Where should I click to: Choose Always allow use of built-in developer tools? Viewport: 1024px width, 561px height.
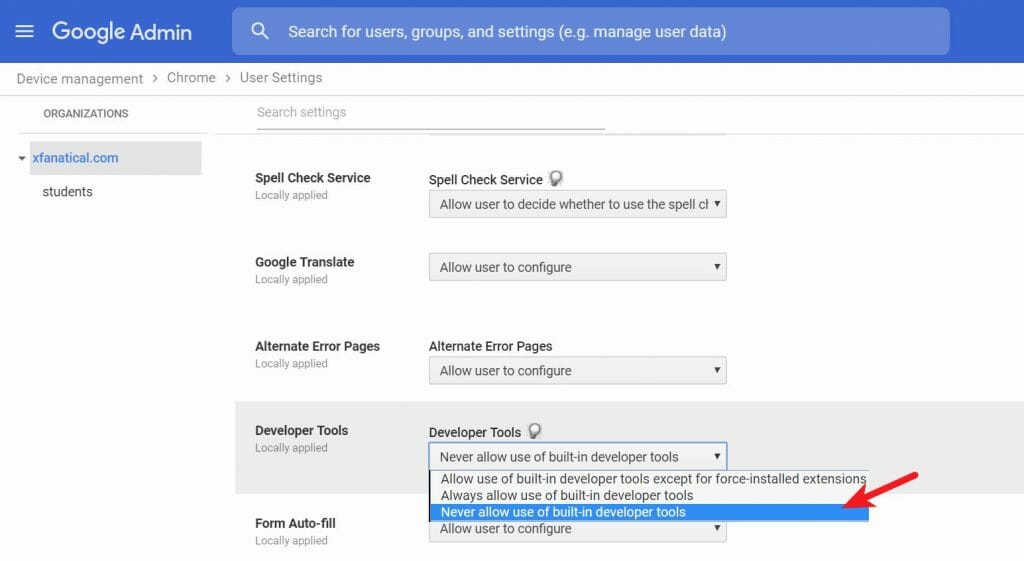(x=649, y=496)
